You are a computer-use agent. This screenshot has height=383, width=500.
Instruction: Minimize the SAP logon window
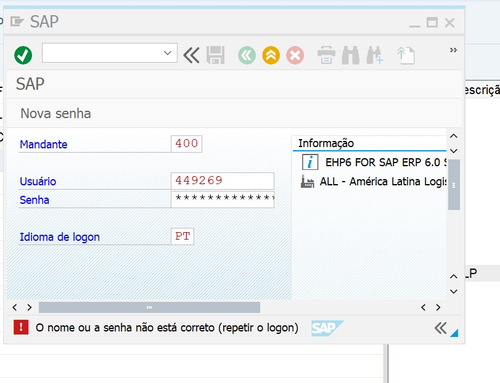(415, 25)
